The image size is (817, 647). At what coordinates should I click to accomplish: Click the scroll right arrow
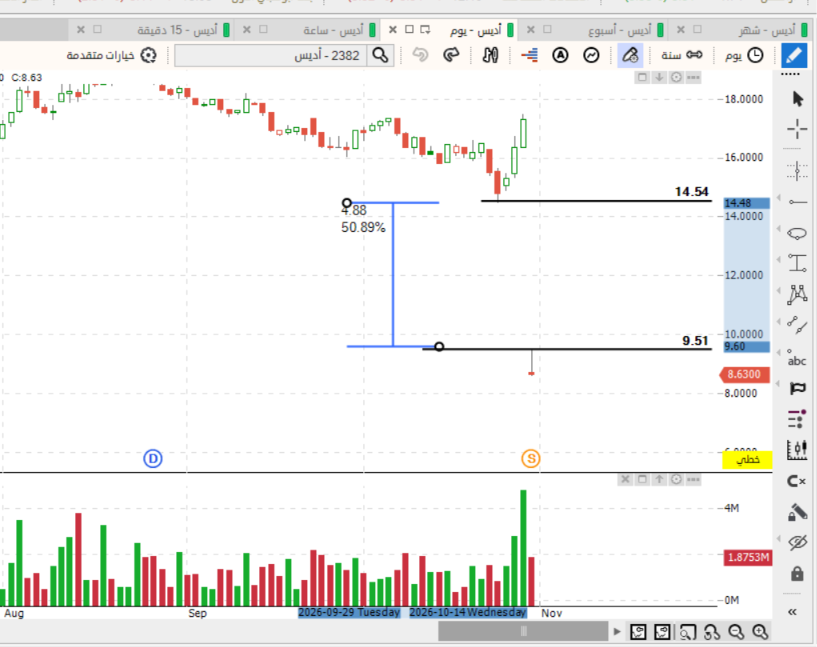point(617,632)
